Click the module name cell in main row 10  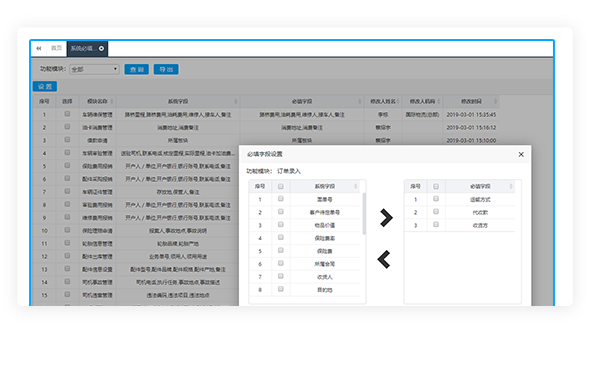point(97,231)
